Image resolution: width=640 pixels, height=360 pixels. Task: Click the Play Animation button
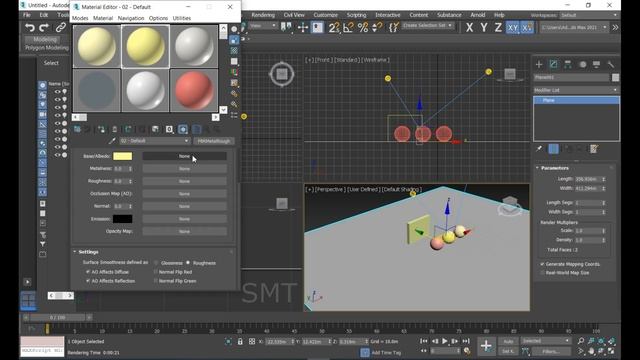pyautogui.click(x=444, y=341)
